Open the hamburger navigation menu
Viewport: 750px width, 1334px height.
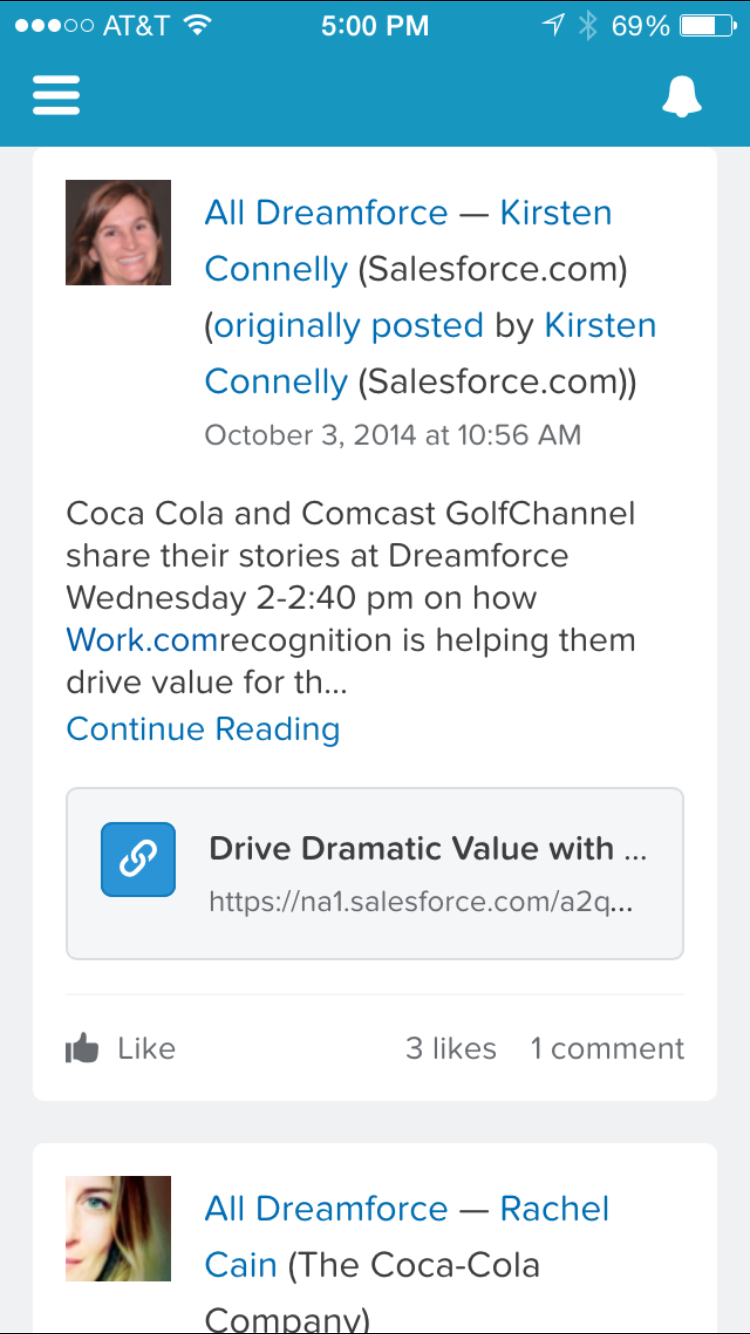tap(56, 96)
